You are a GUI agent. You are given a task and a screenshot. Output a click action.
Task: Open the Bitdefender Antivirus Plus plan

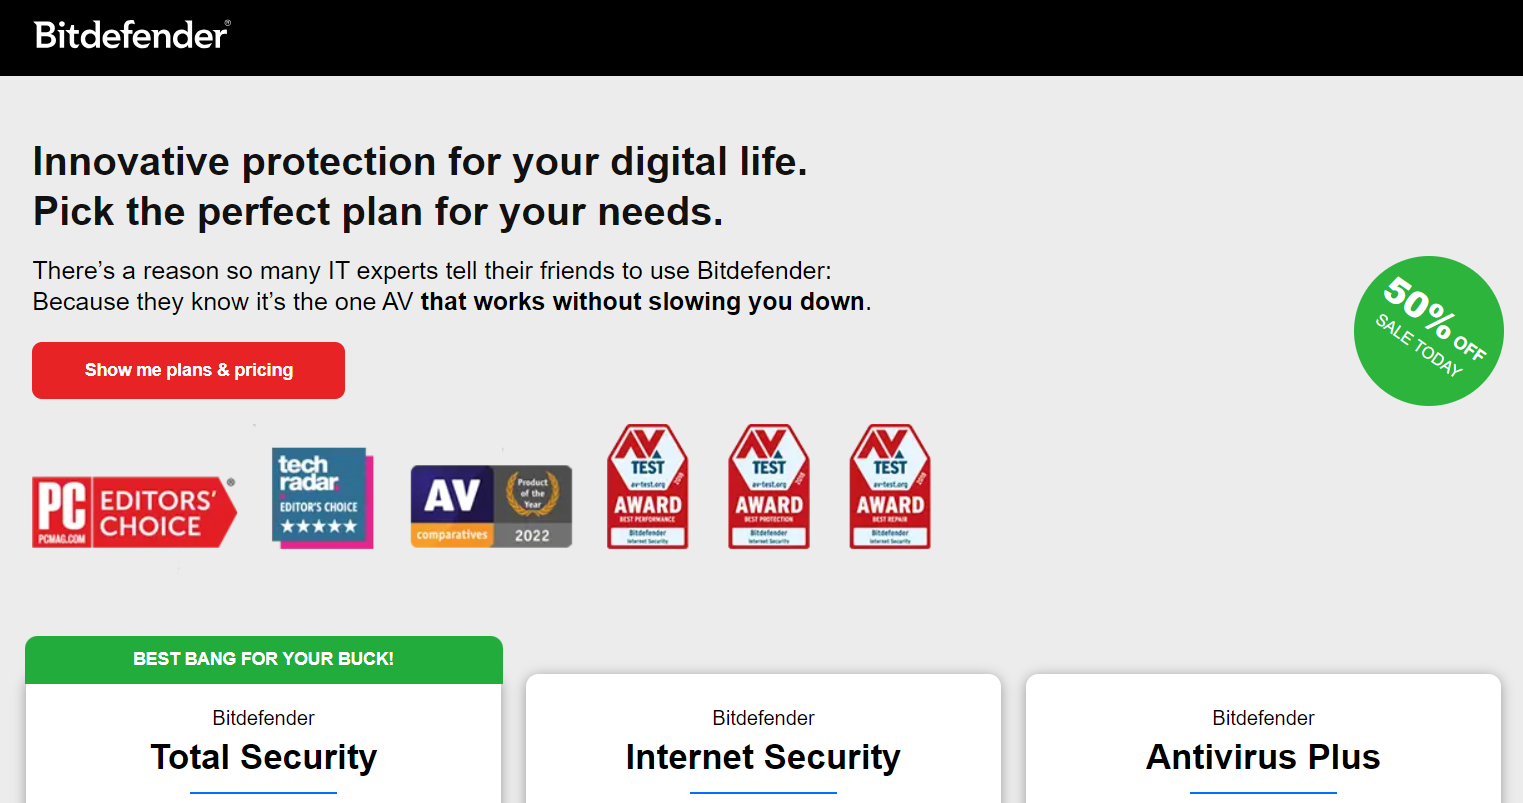click(x=1262, y=757)
